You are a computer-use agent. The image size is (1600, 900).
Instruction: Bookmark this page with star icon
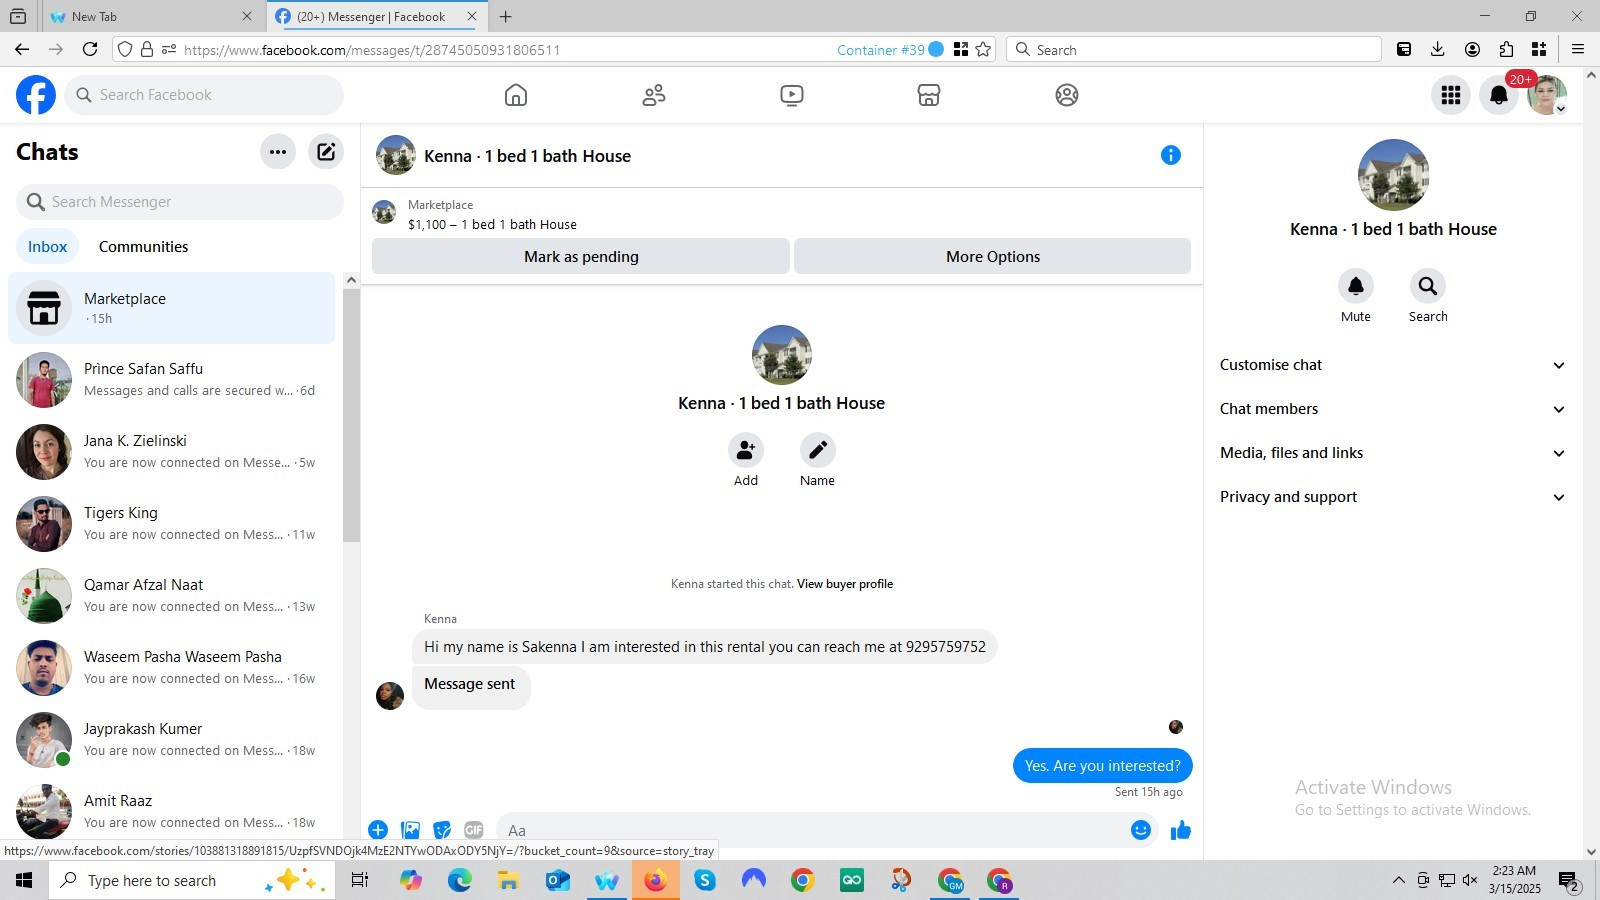coord(984,50)
